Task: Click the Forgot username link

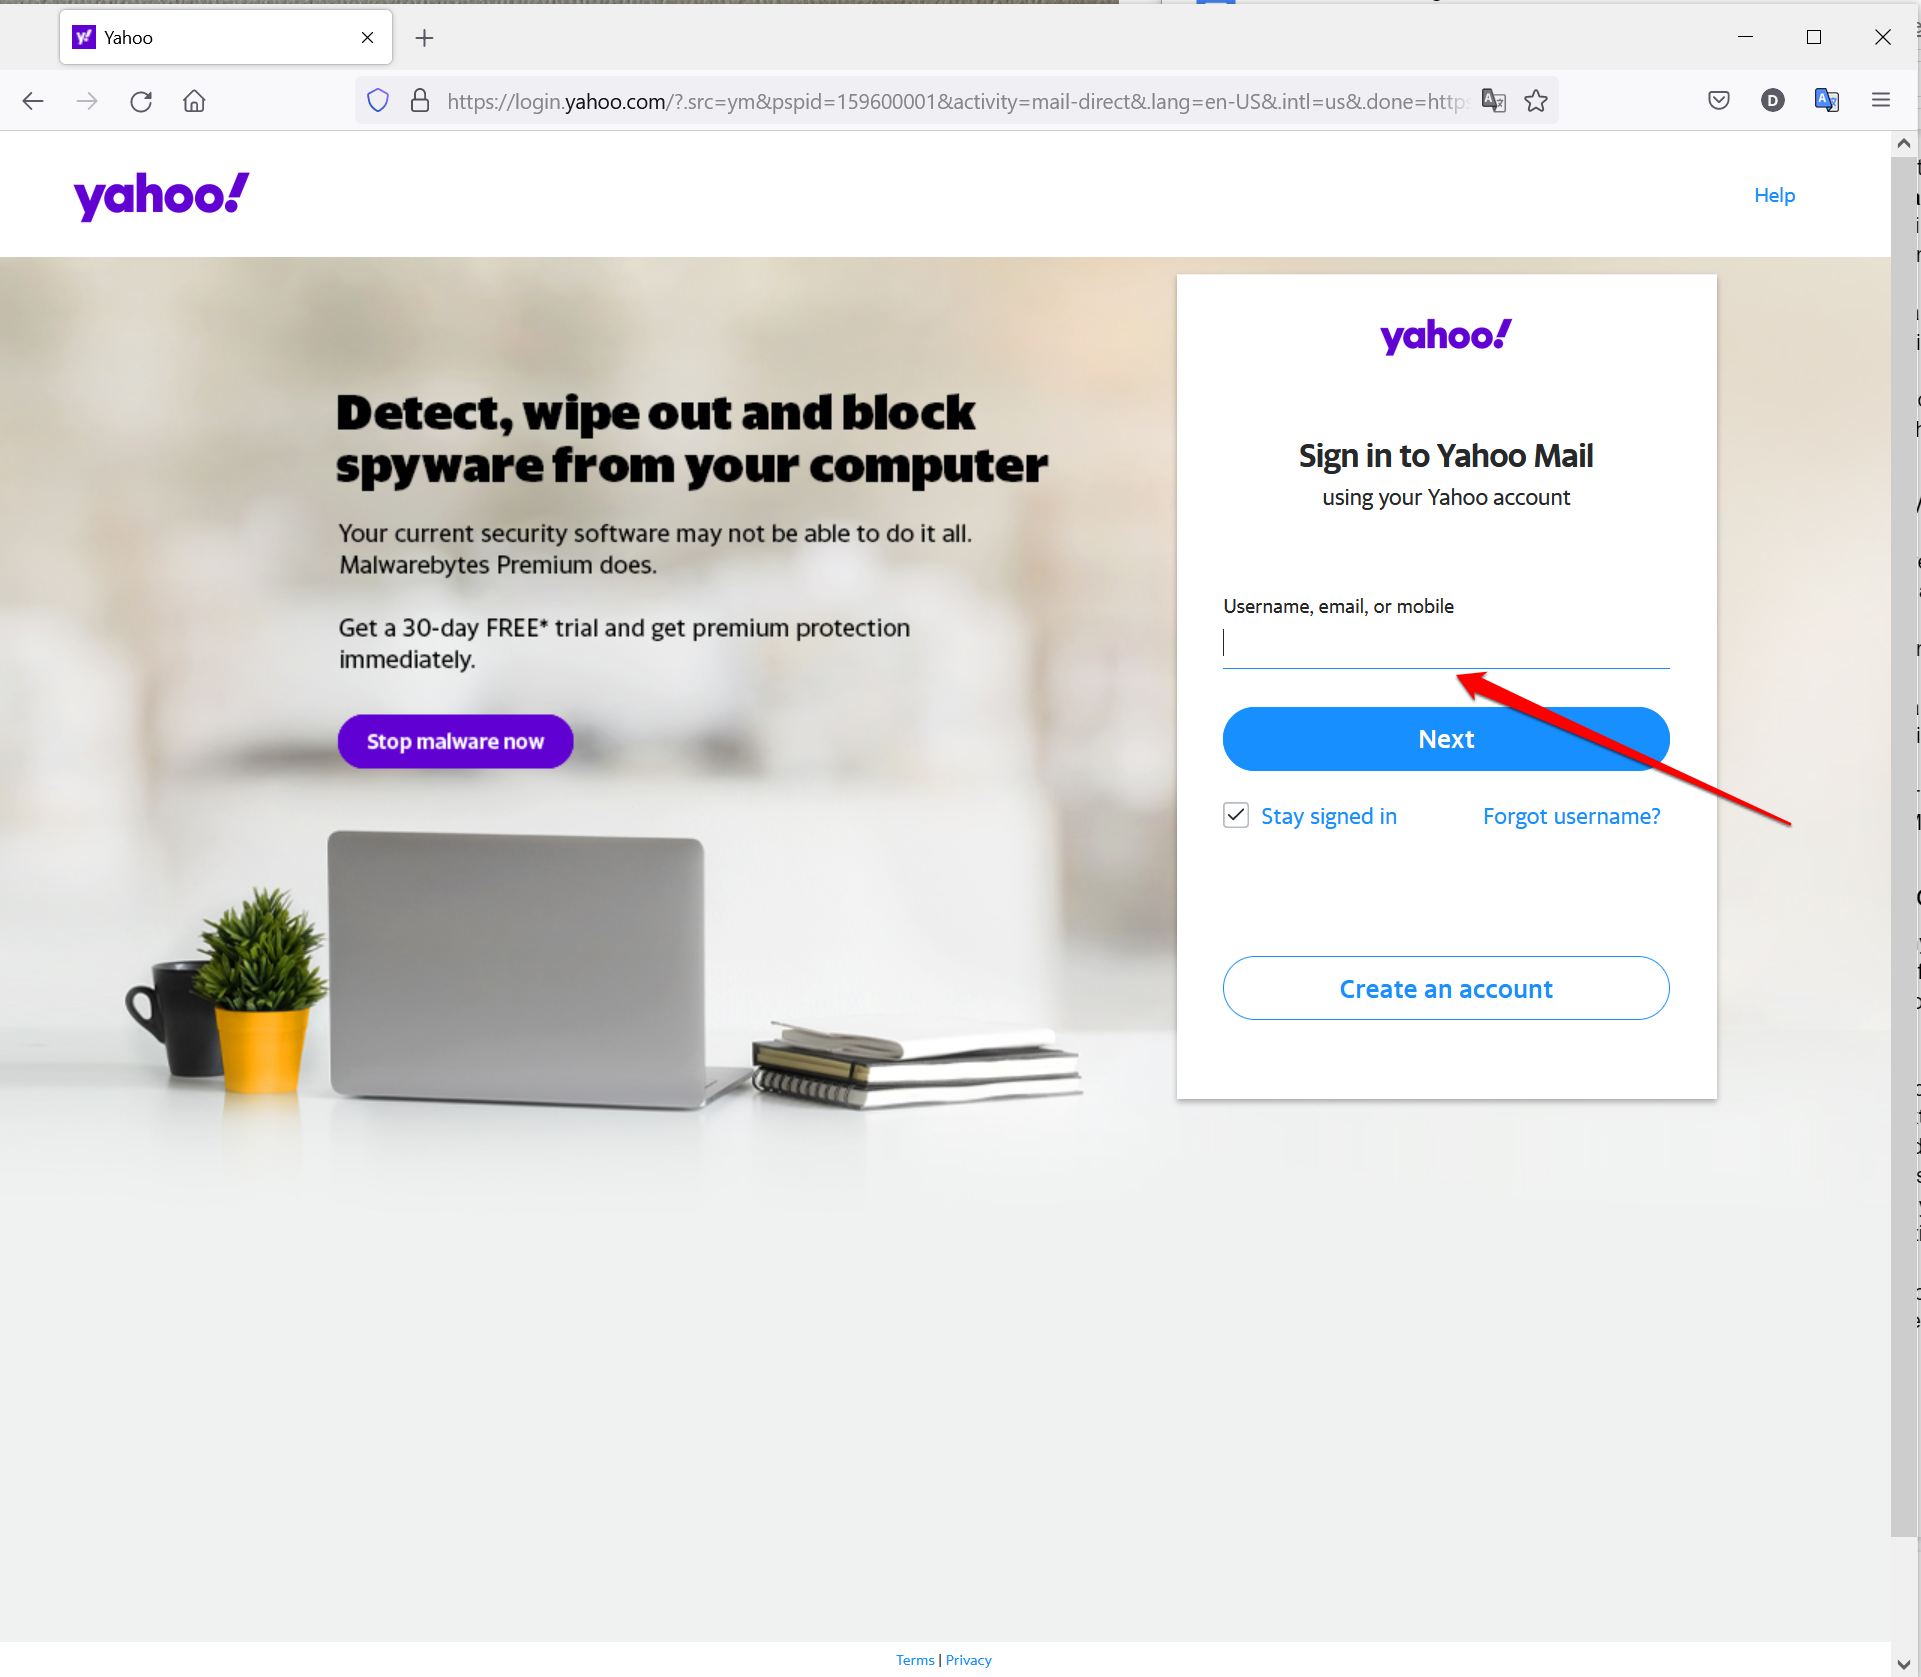Action: (x=1571, y=815)
